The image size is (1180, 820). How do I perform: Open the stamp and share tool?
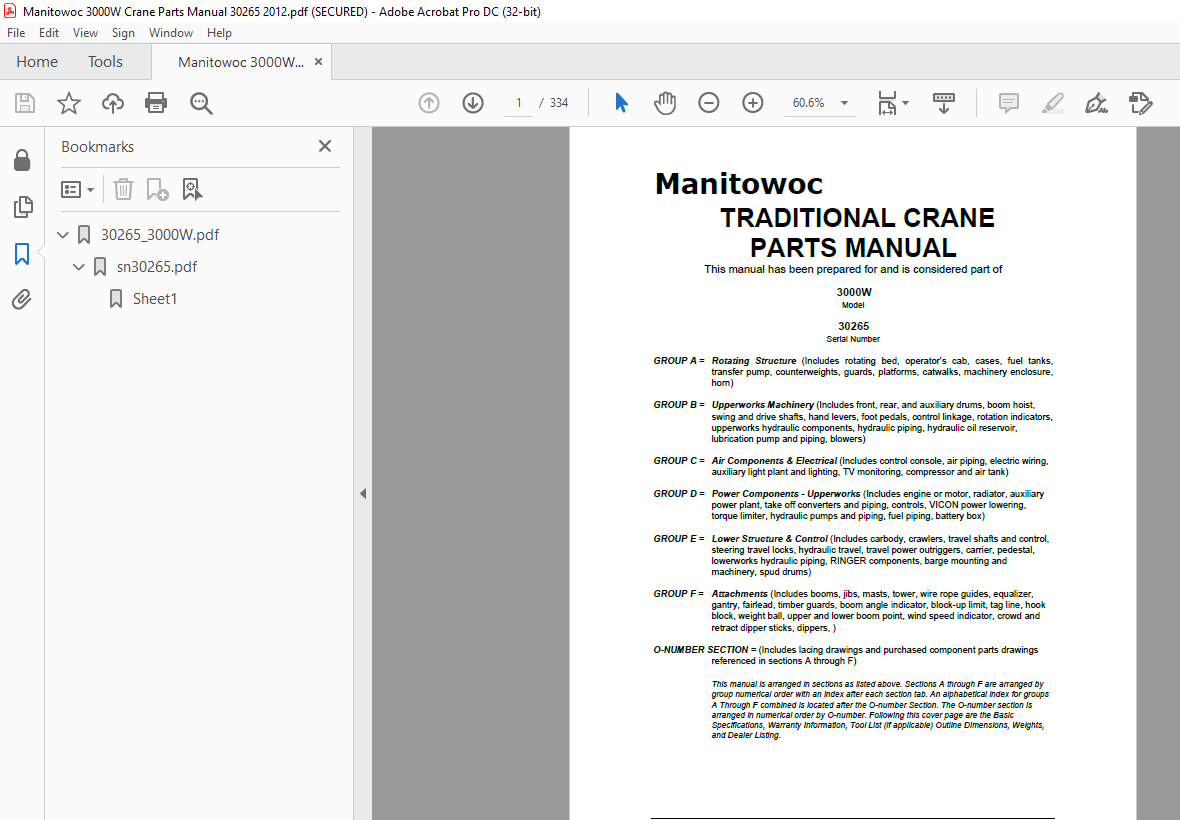(x=1141, y=103)
